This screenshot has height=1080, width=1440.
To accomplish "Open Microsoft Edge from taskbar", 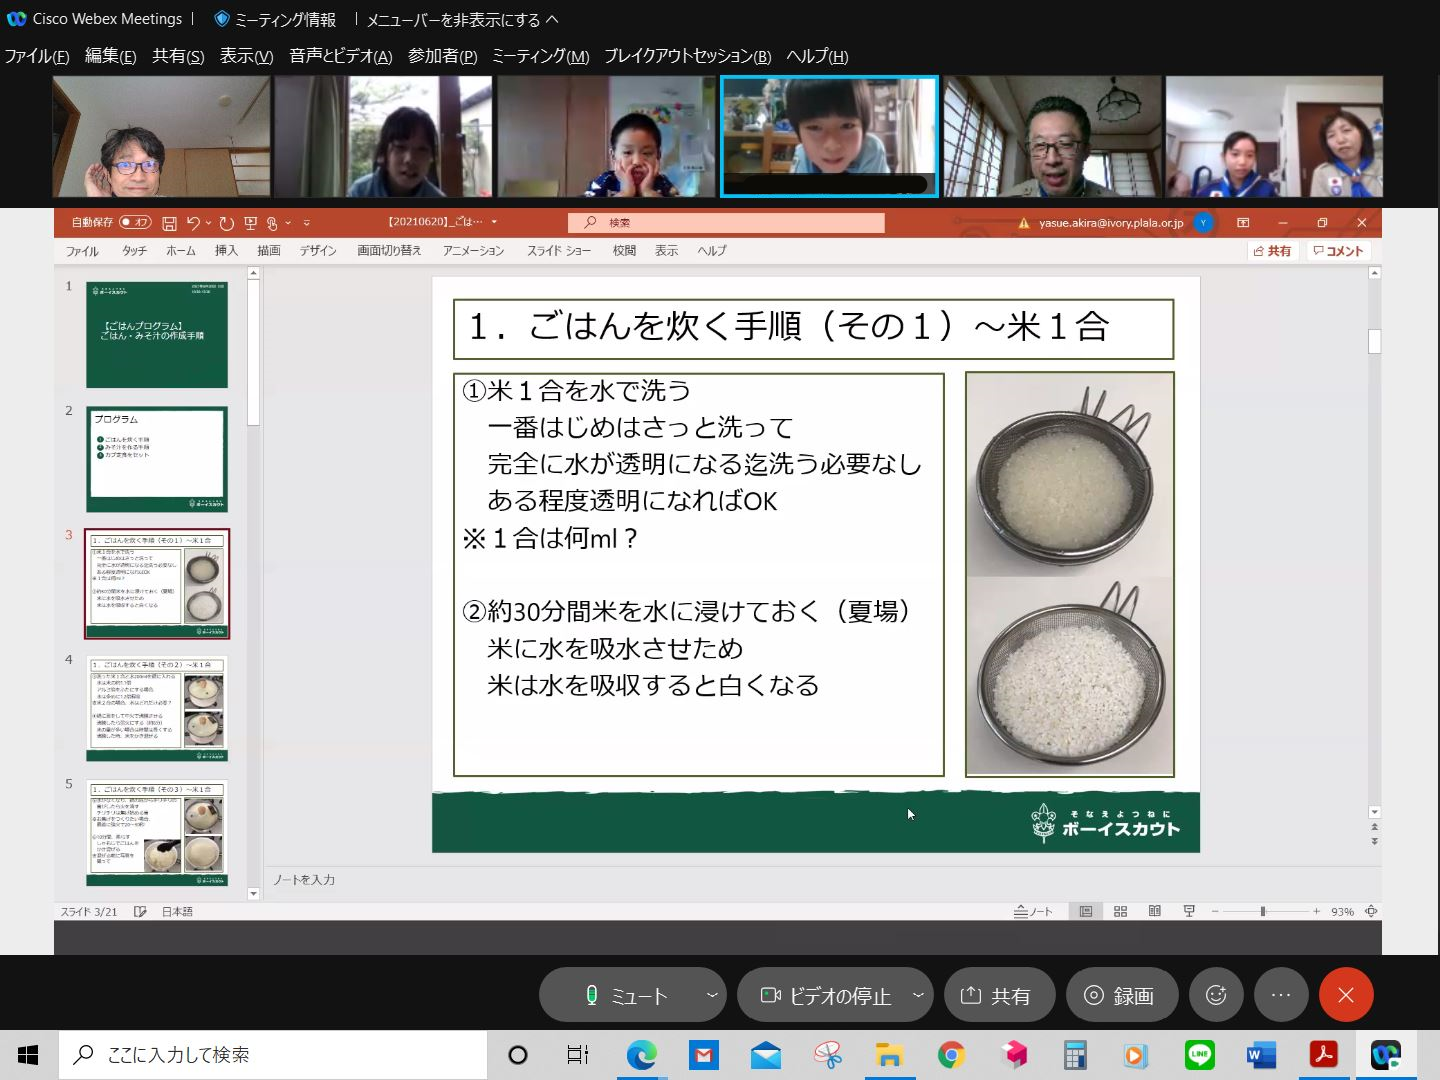I will [641, 1055].
